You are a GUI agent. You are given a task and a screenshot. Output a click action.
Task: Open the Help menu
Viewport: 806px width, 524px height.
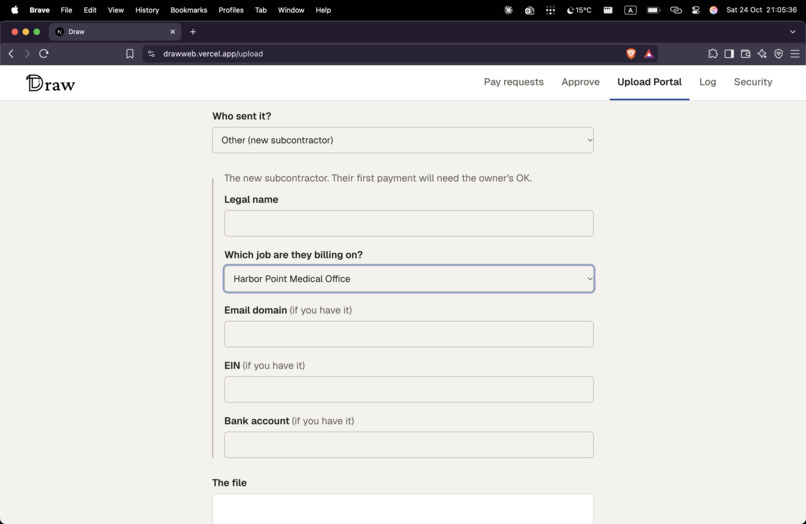pos(323,10)
